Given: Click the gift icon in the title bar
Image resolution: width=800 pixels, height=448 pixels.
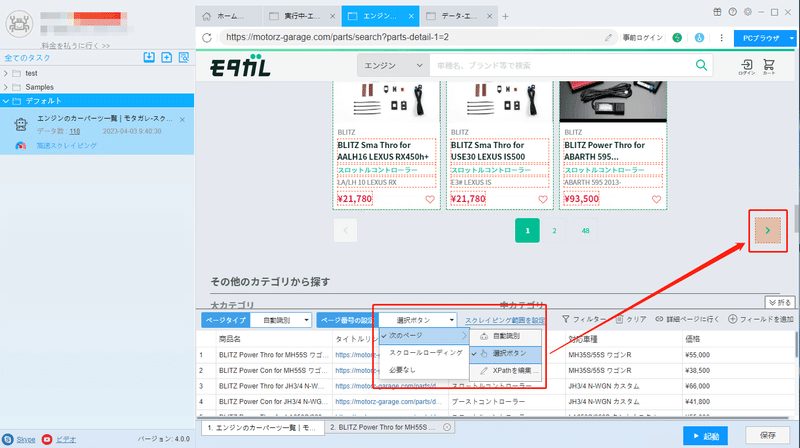Looking at the screenshot, I should pos(717,12).
